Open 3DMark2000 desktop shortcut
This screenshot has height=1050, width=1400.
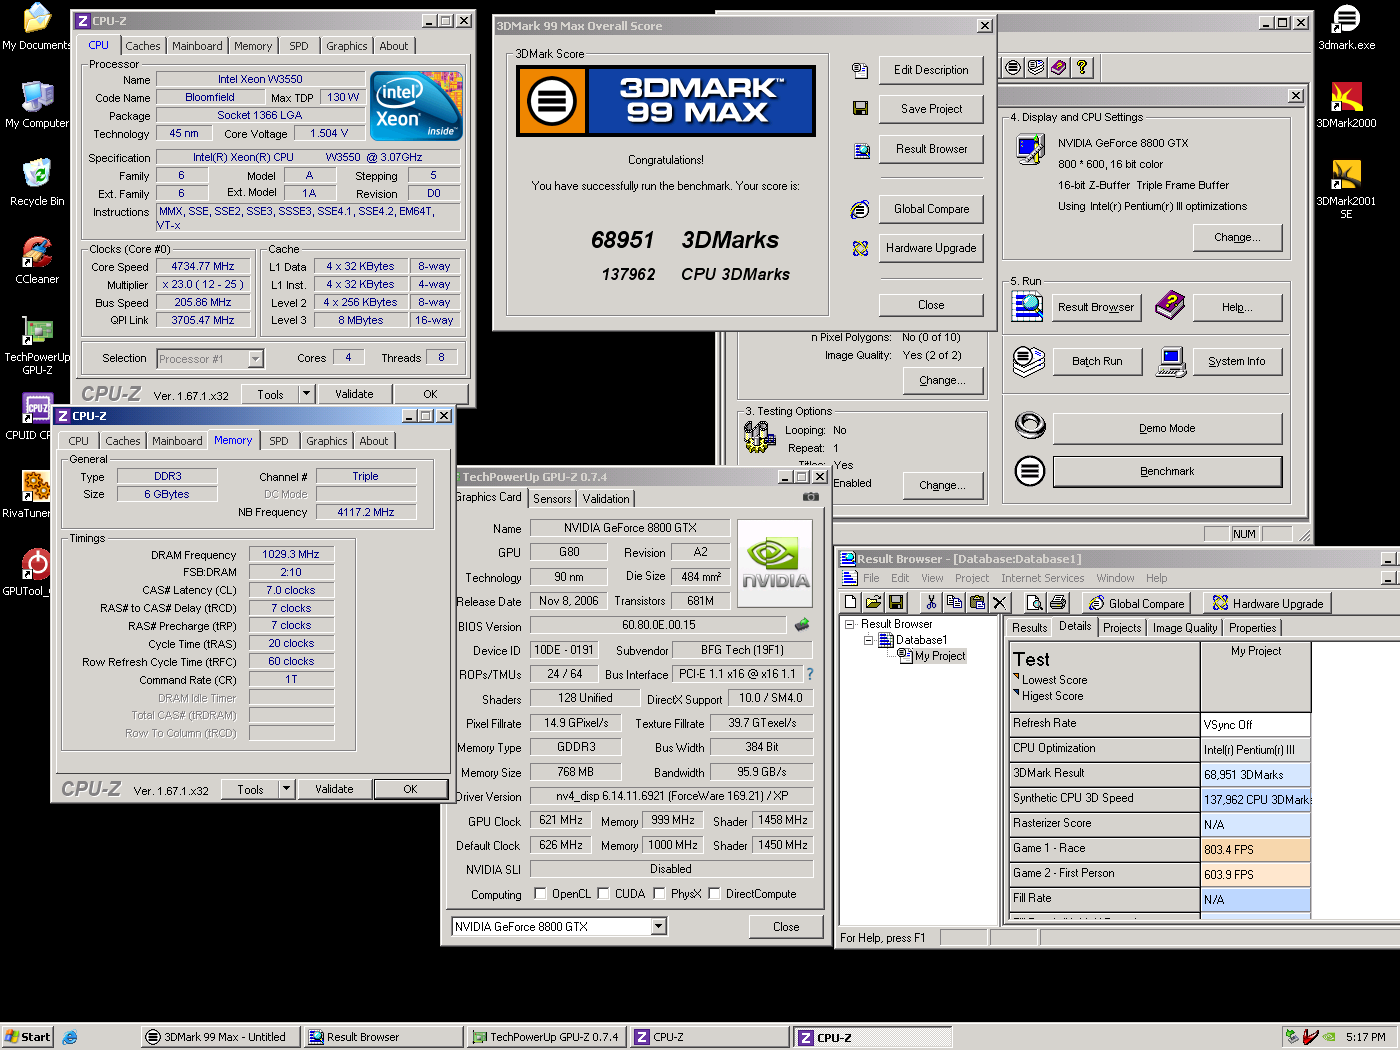coord(1346,105)
